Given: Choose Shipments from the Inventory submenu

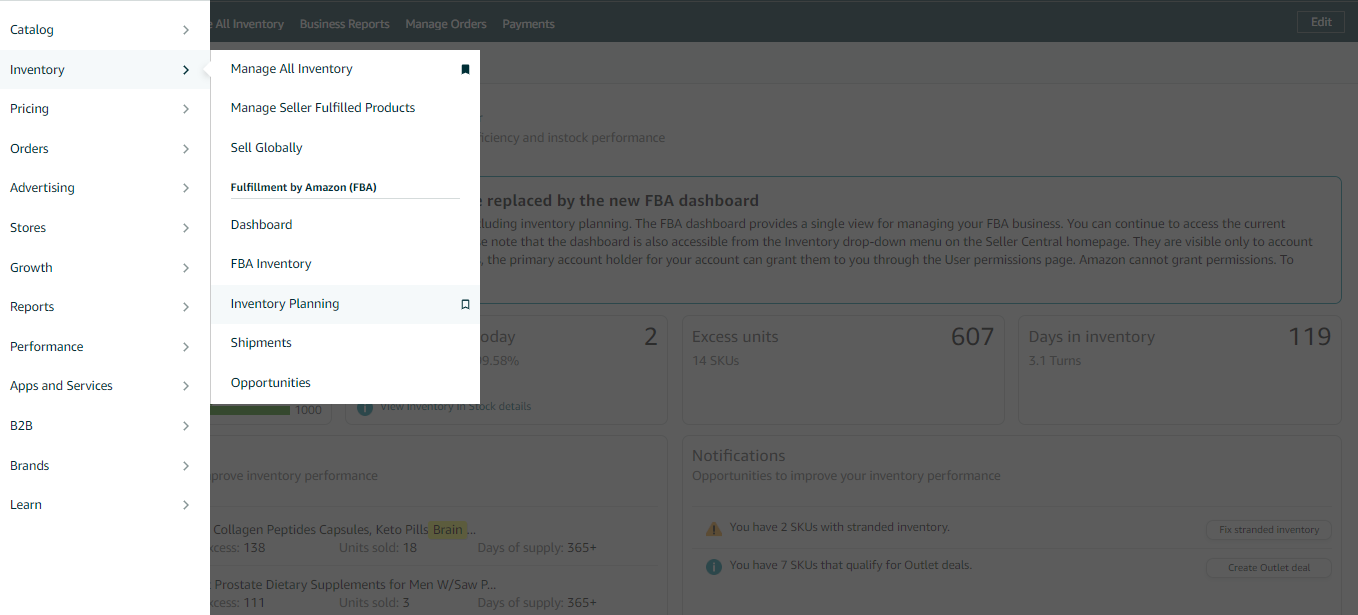Looking at the screenshot, I should [261, 342].
